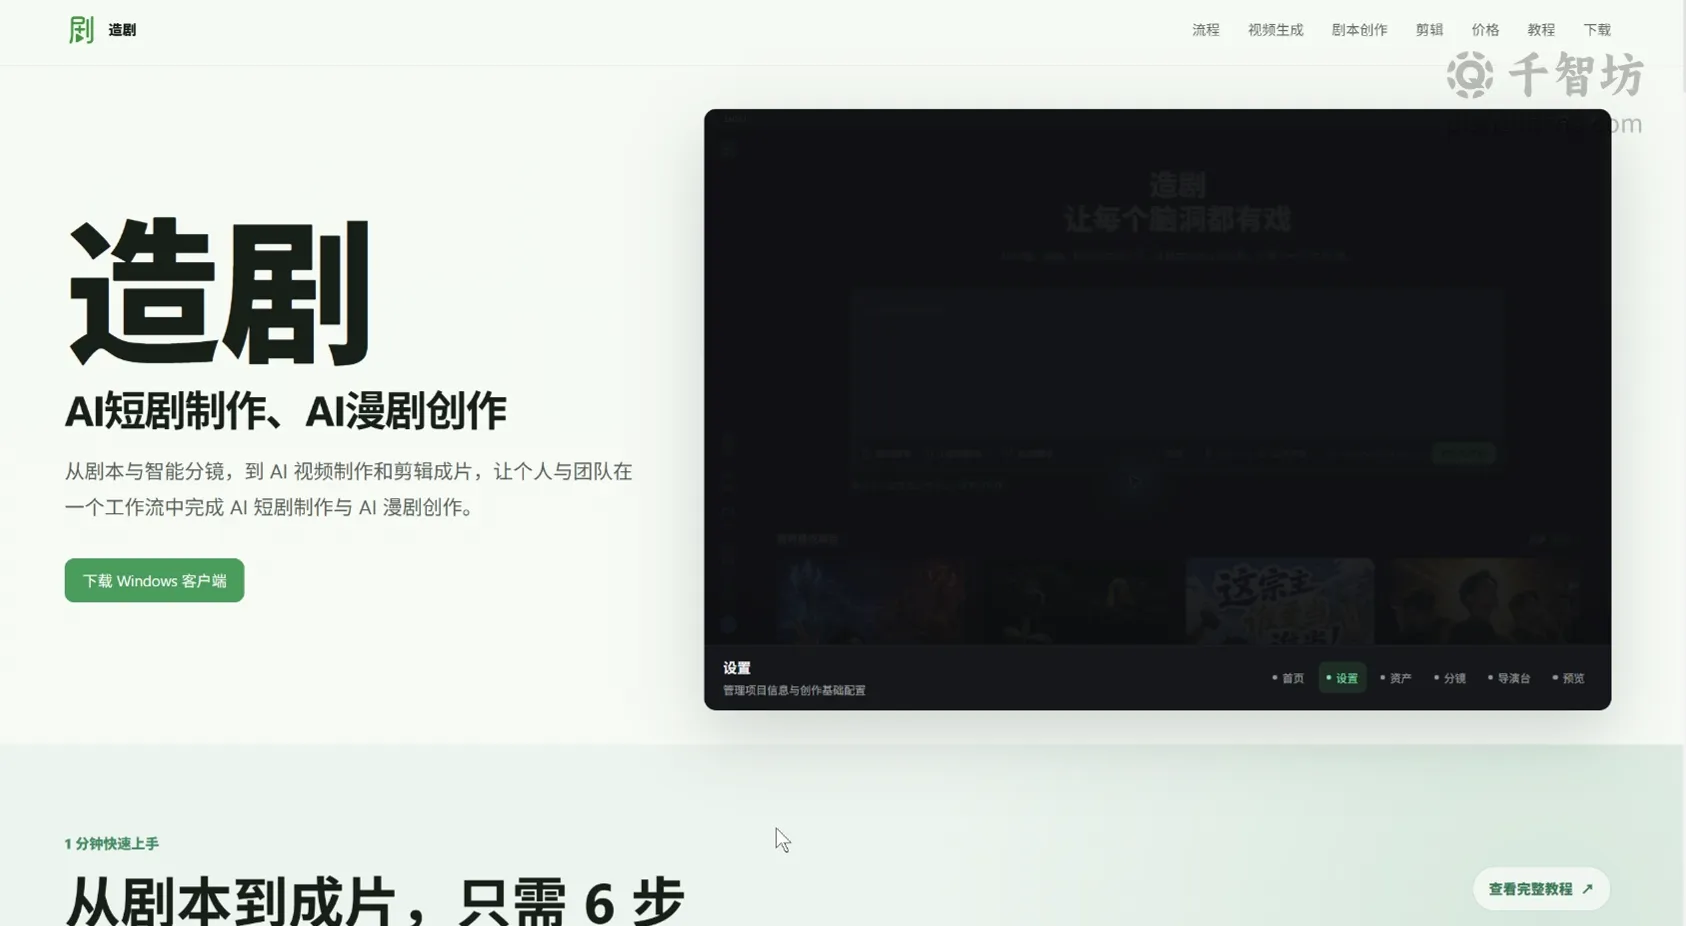Switch to the 预览 preview tab

coord(1568,678)
